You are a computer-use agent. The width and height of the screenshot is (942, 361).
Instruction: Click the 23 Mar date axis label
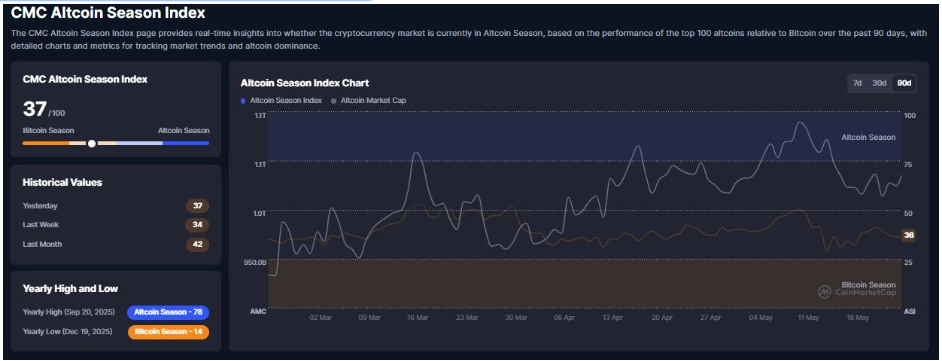pos(467,317)
